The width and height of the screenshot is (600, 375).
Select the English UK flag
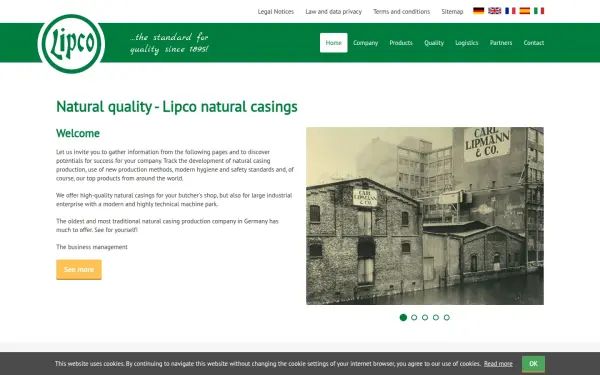[494, 11]
